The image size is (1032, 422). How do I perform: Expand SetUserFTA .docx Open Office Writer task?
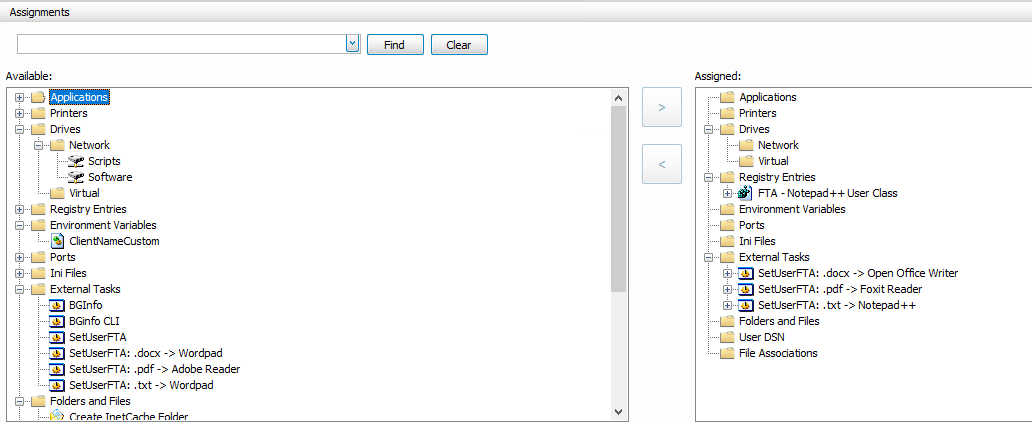pyautogui.click(x=727, y=273)
